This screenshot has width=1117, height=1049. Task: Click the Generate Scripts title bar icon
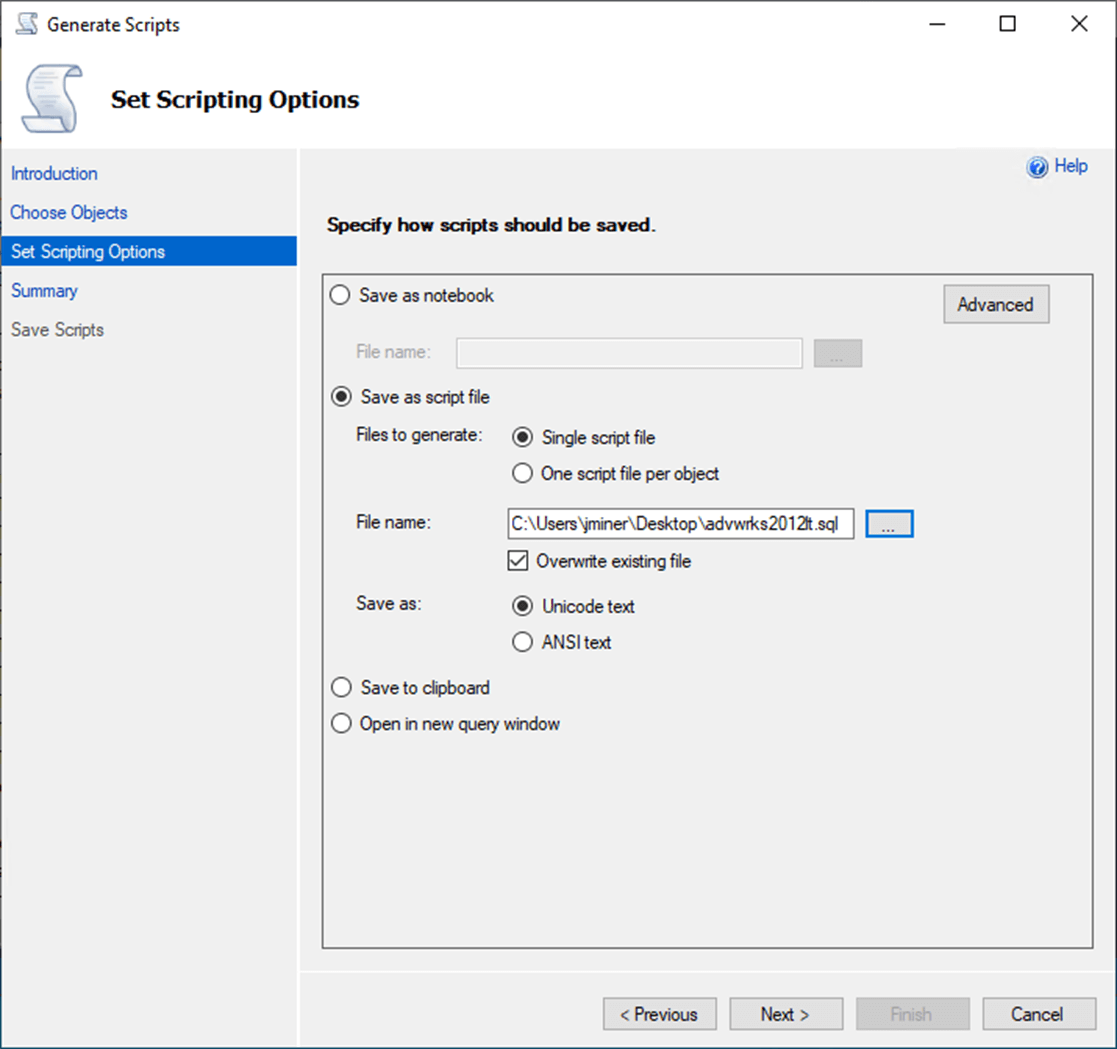pyautogui.click(x=27, y=25)
